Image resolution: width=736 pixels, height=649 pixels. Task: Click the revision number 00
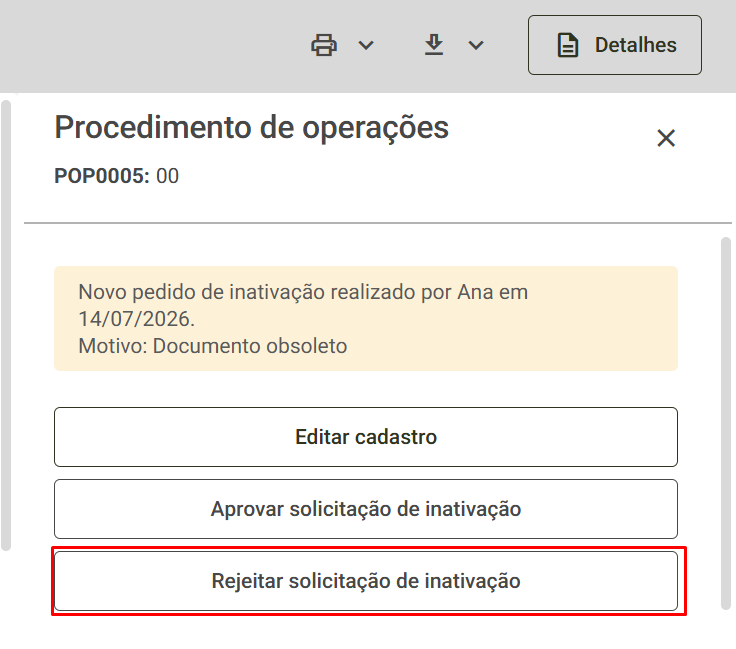tap(168, 176)
